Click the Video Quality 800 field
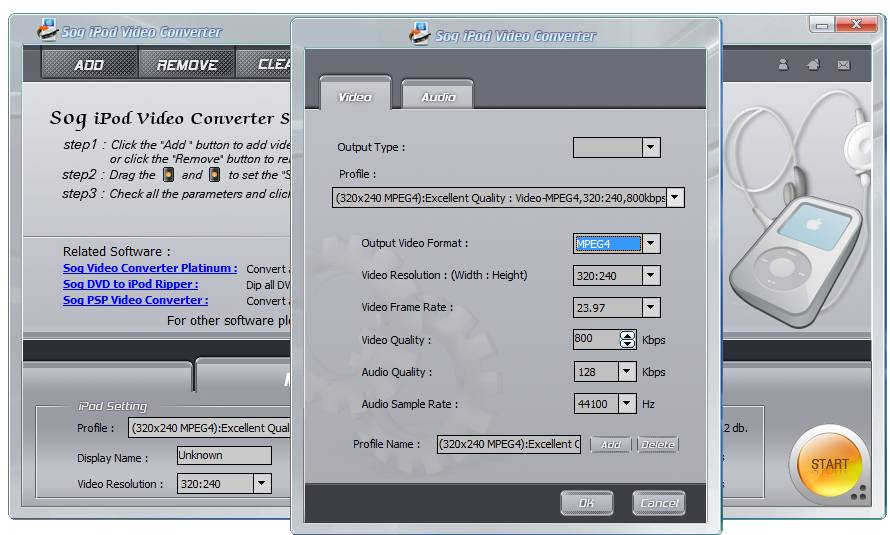 [596, 339]
